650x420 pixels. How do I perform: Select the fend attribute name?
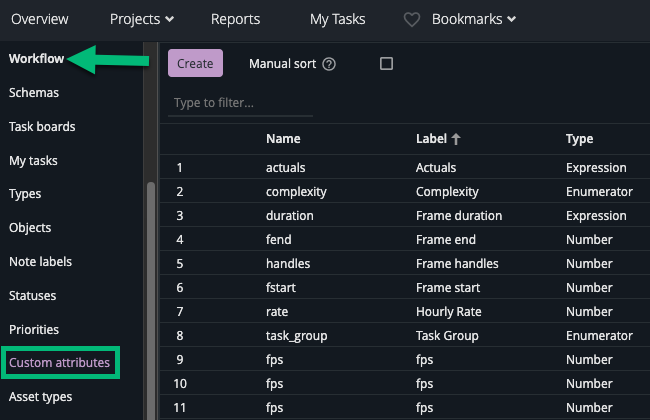279,240
